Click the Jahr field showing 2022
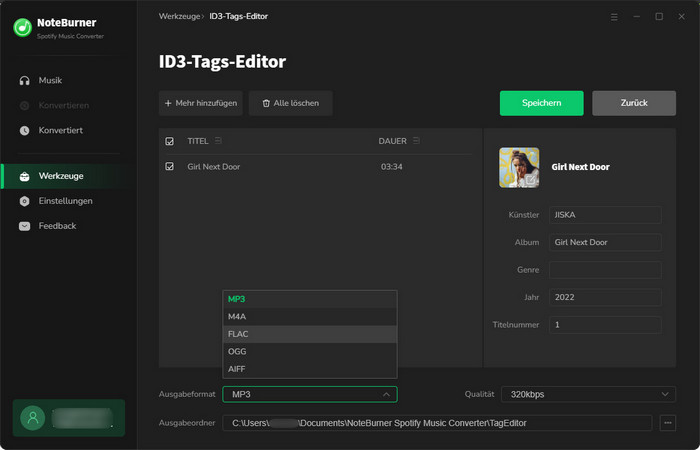 pyautogui.click(x=605, y=297)
